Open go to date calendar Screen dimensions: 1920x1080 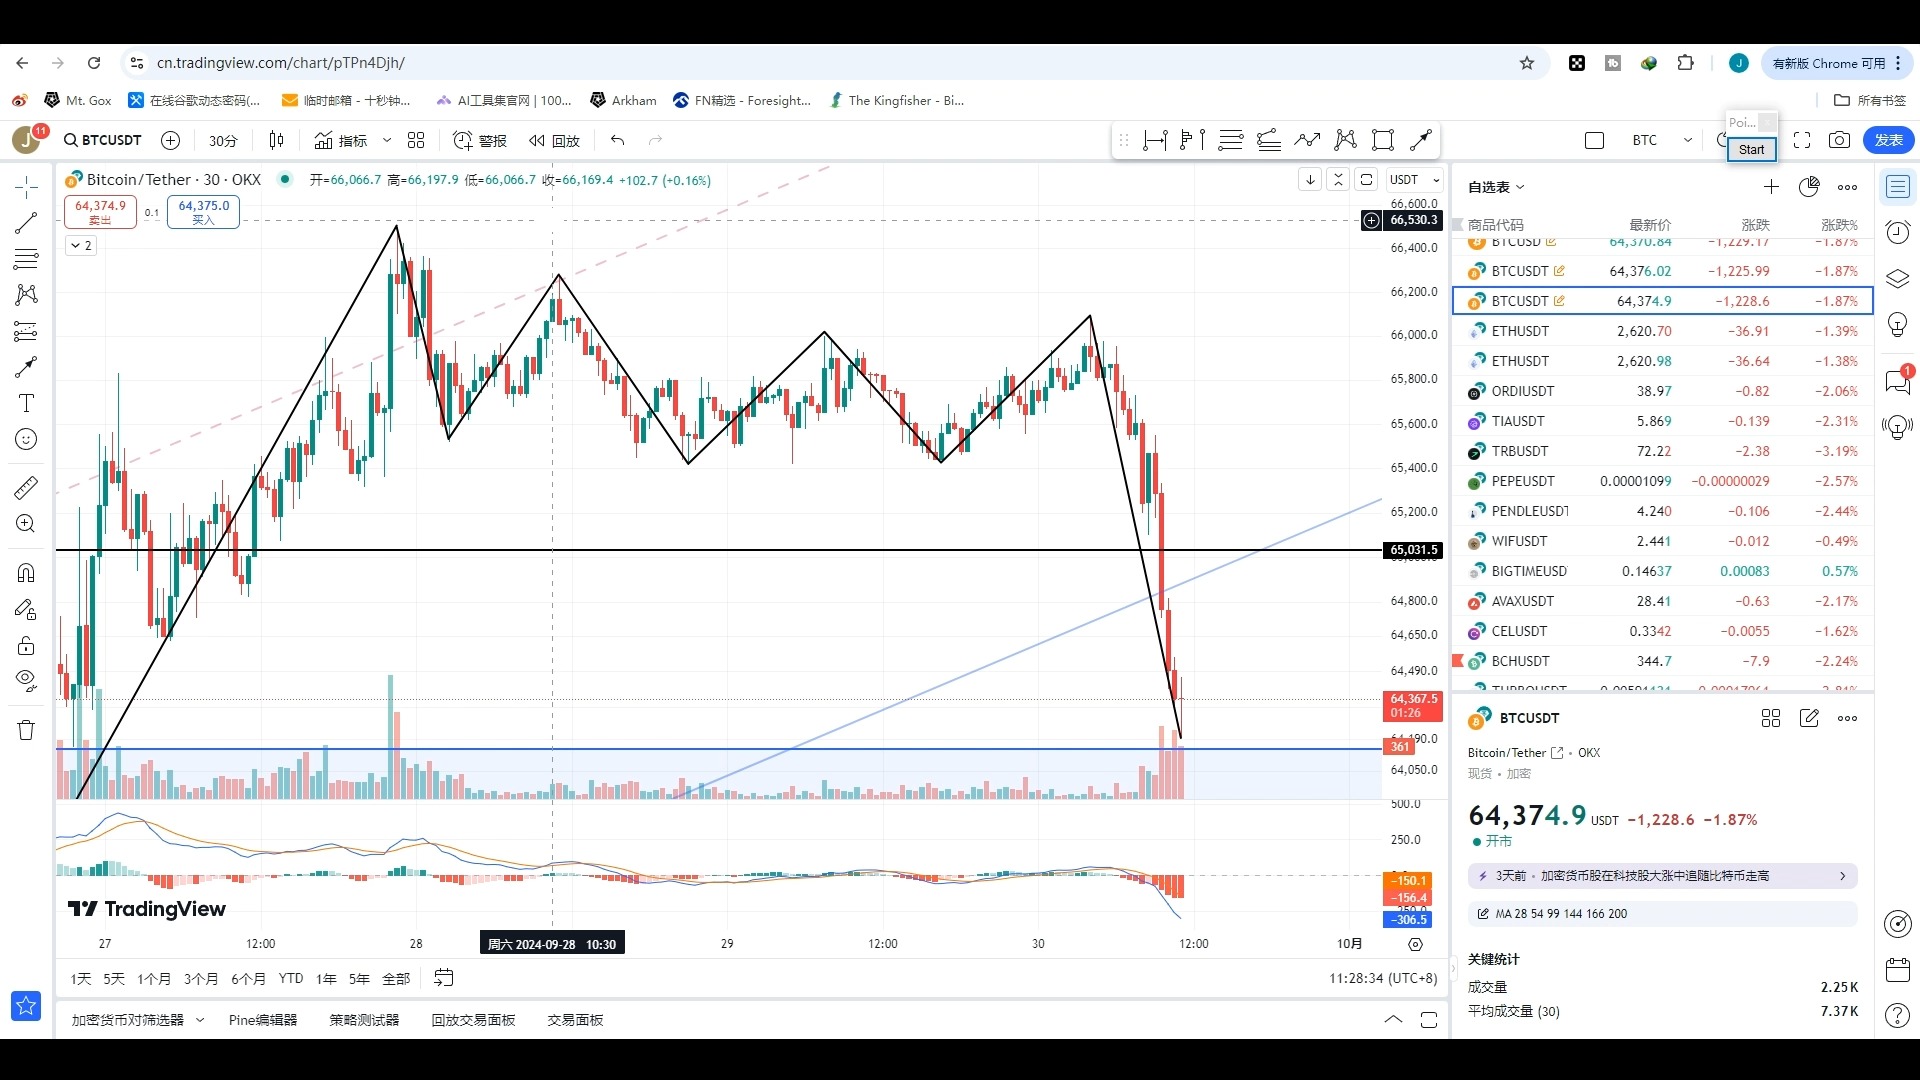(x=444, y=978)
